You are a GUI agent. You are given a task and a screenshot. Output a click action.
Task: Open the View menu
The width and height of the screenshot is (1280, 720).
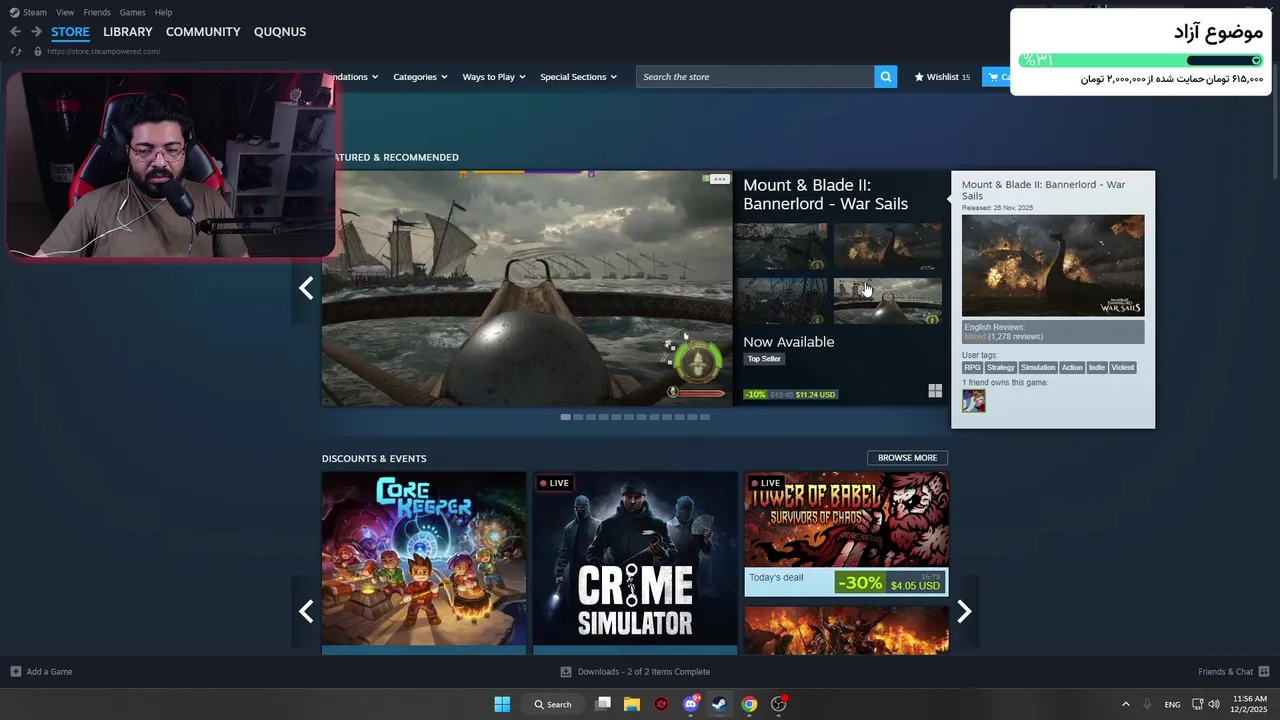[x=65, y=12]
